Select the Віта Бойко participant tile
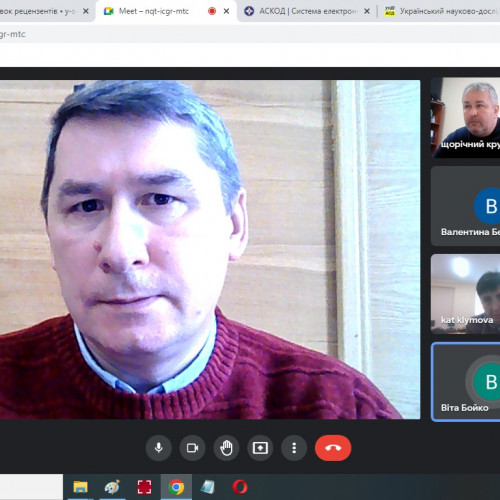The height and width of the screenshot is (500, 500). point(466,382)
